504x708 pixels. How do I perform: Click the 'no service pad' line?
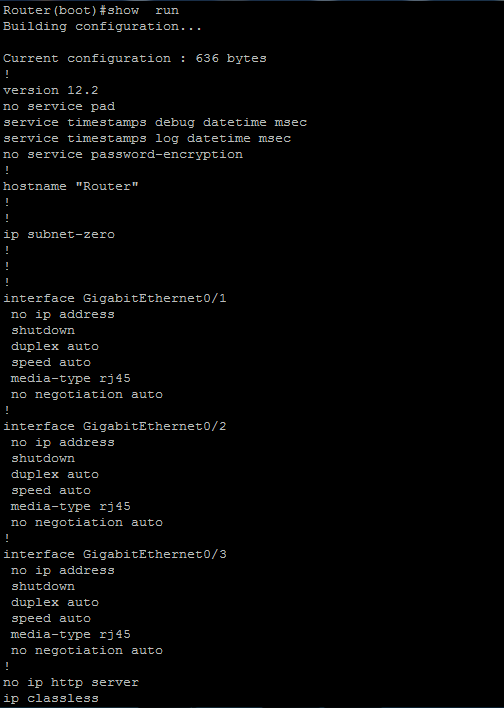coord(59,107)
